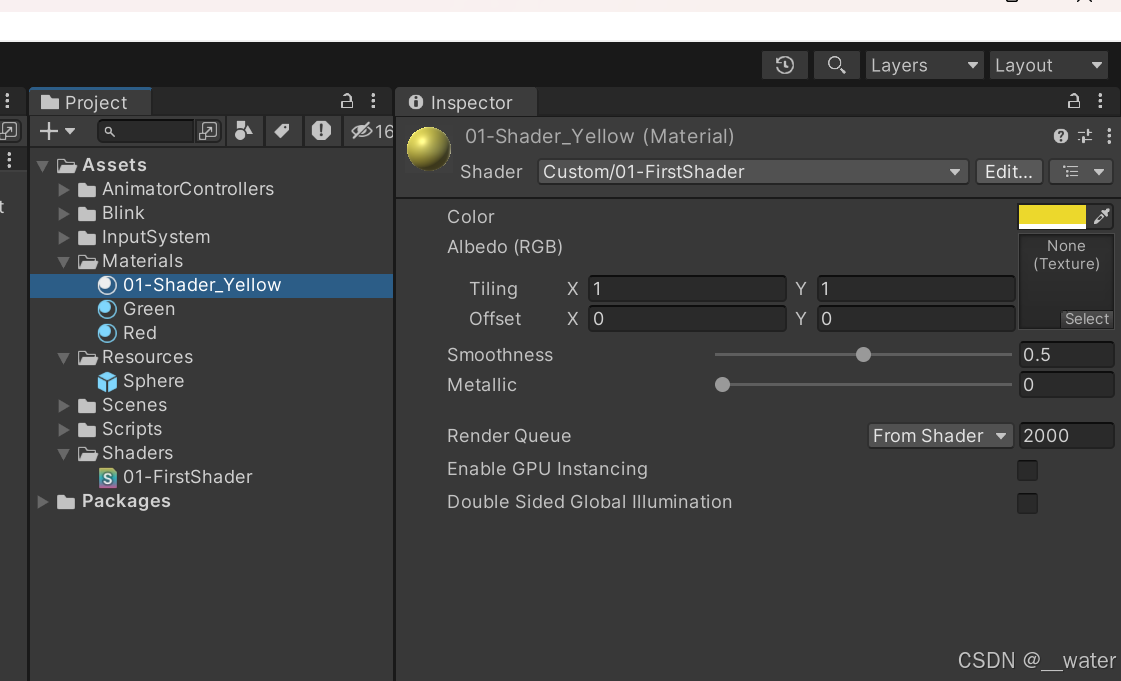Select the Blink folder label
This screenshot has height=681, width=1121.
coord(123,213)
